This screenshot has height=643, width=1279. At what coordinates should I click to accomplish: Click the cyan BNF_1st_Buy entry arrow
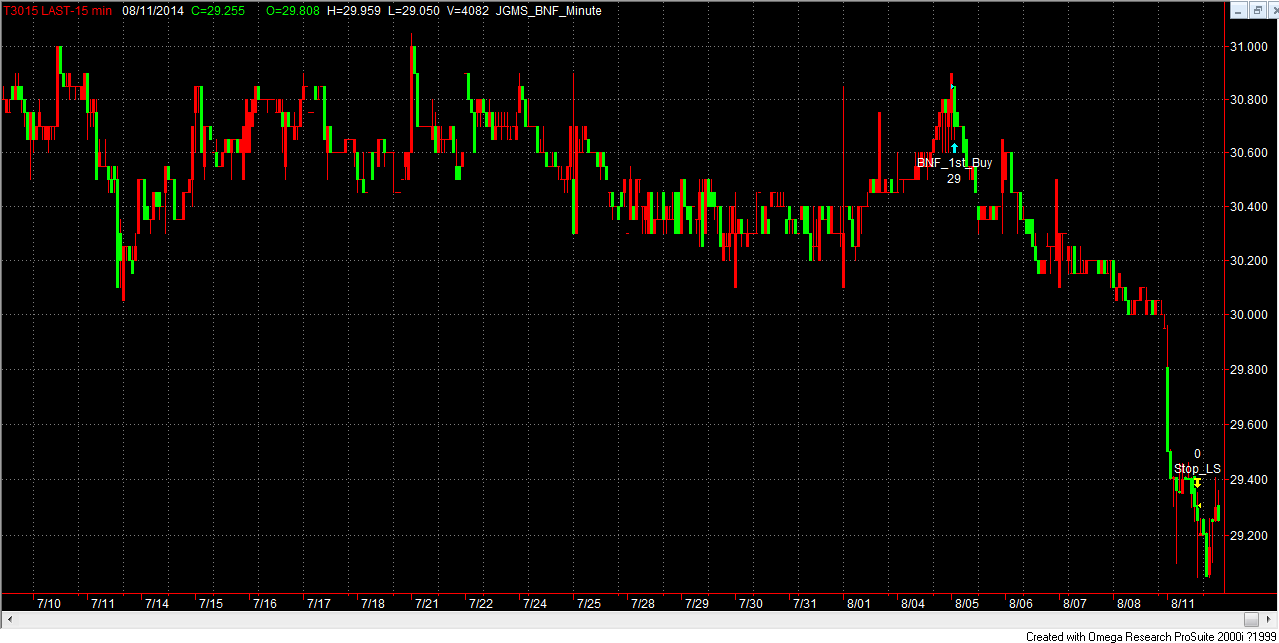(x=954, y=148)
